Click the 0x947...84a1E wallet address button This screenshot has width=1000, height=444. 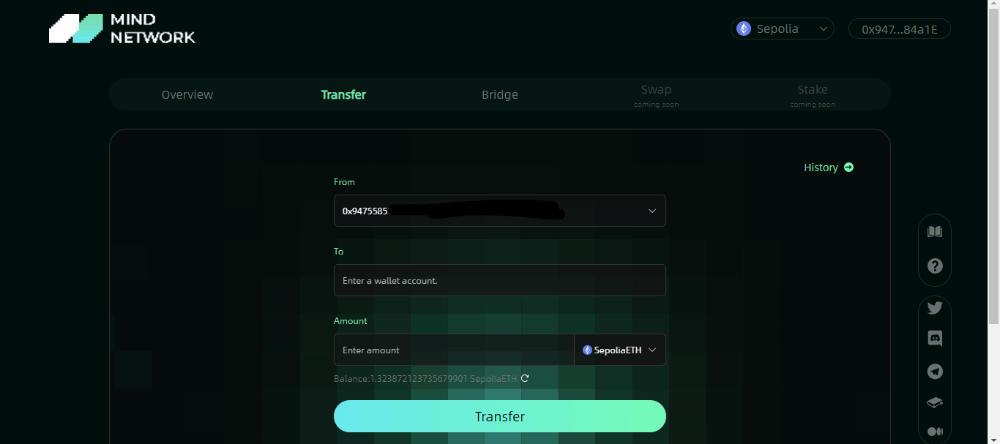click(x=899, y=29)
